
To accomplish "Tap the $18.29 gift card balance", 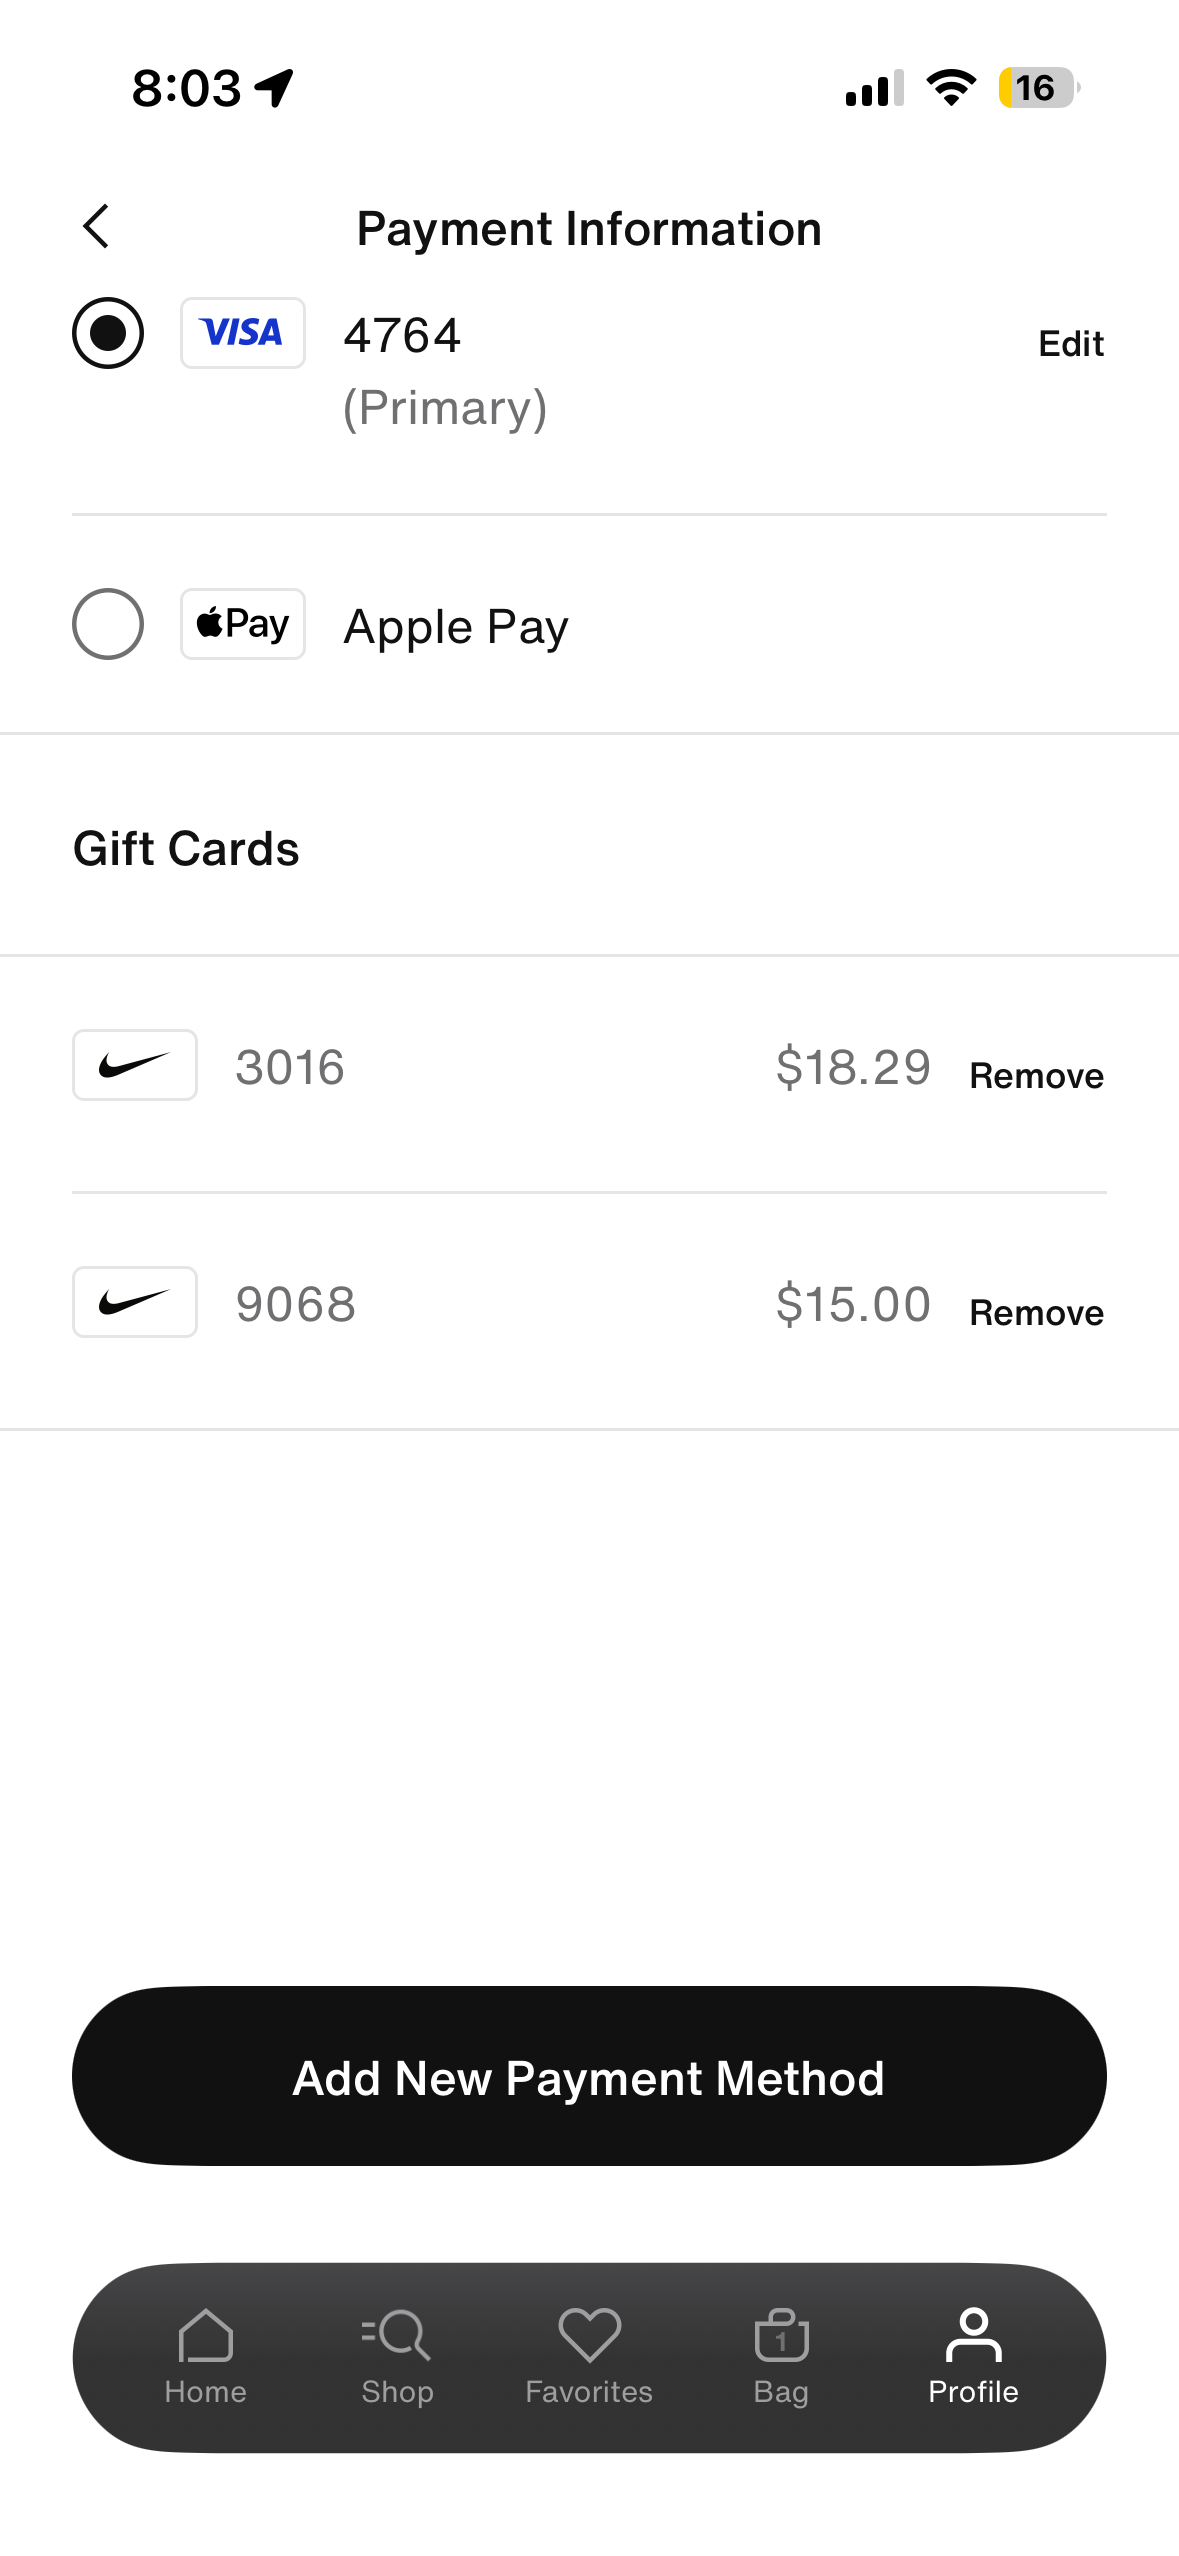I will [x=853, y=1067].
